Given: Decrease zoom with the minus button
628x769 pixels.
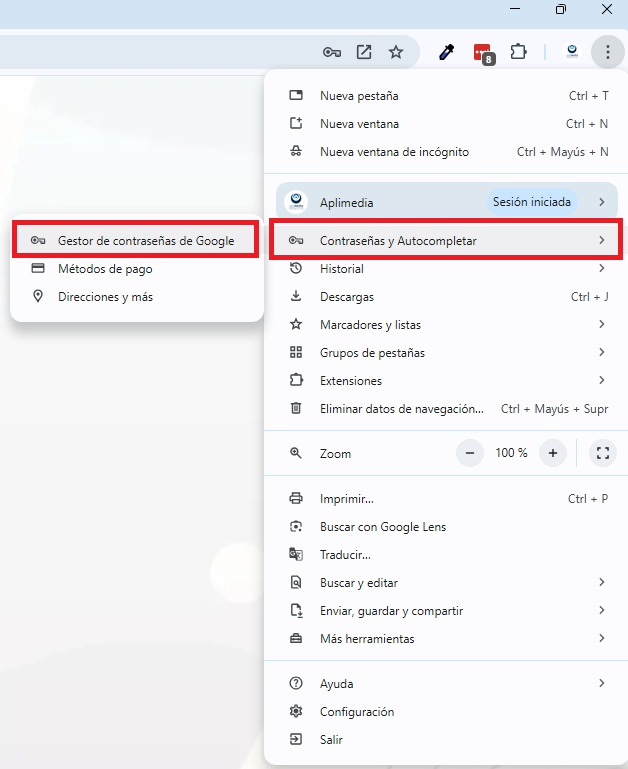Looking at the screenshot, I should pyautogui.click(x=470, y=453).
